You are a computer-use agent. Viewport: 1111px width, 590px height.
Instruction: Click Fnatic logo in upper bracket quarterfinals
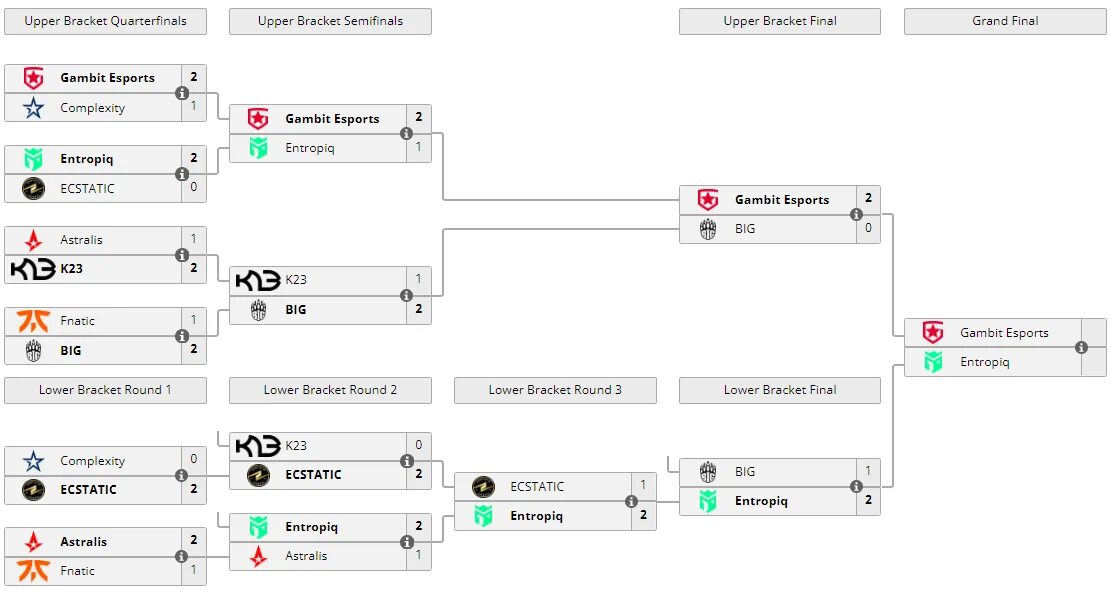pyautogui.click(x=33, y=321)
